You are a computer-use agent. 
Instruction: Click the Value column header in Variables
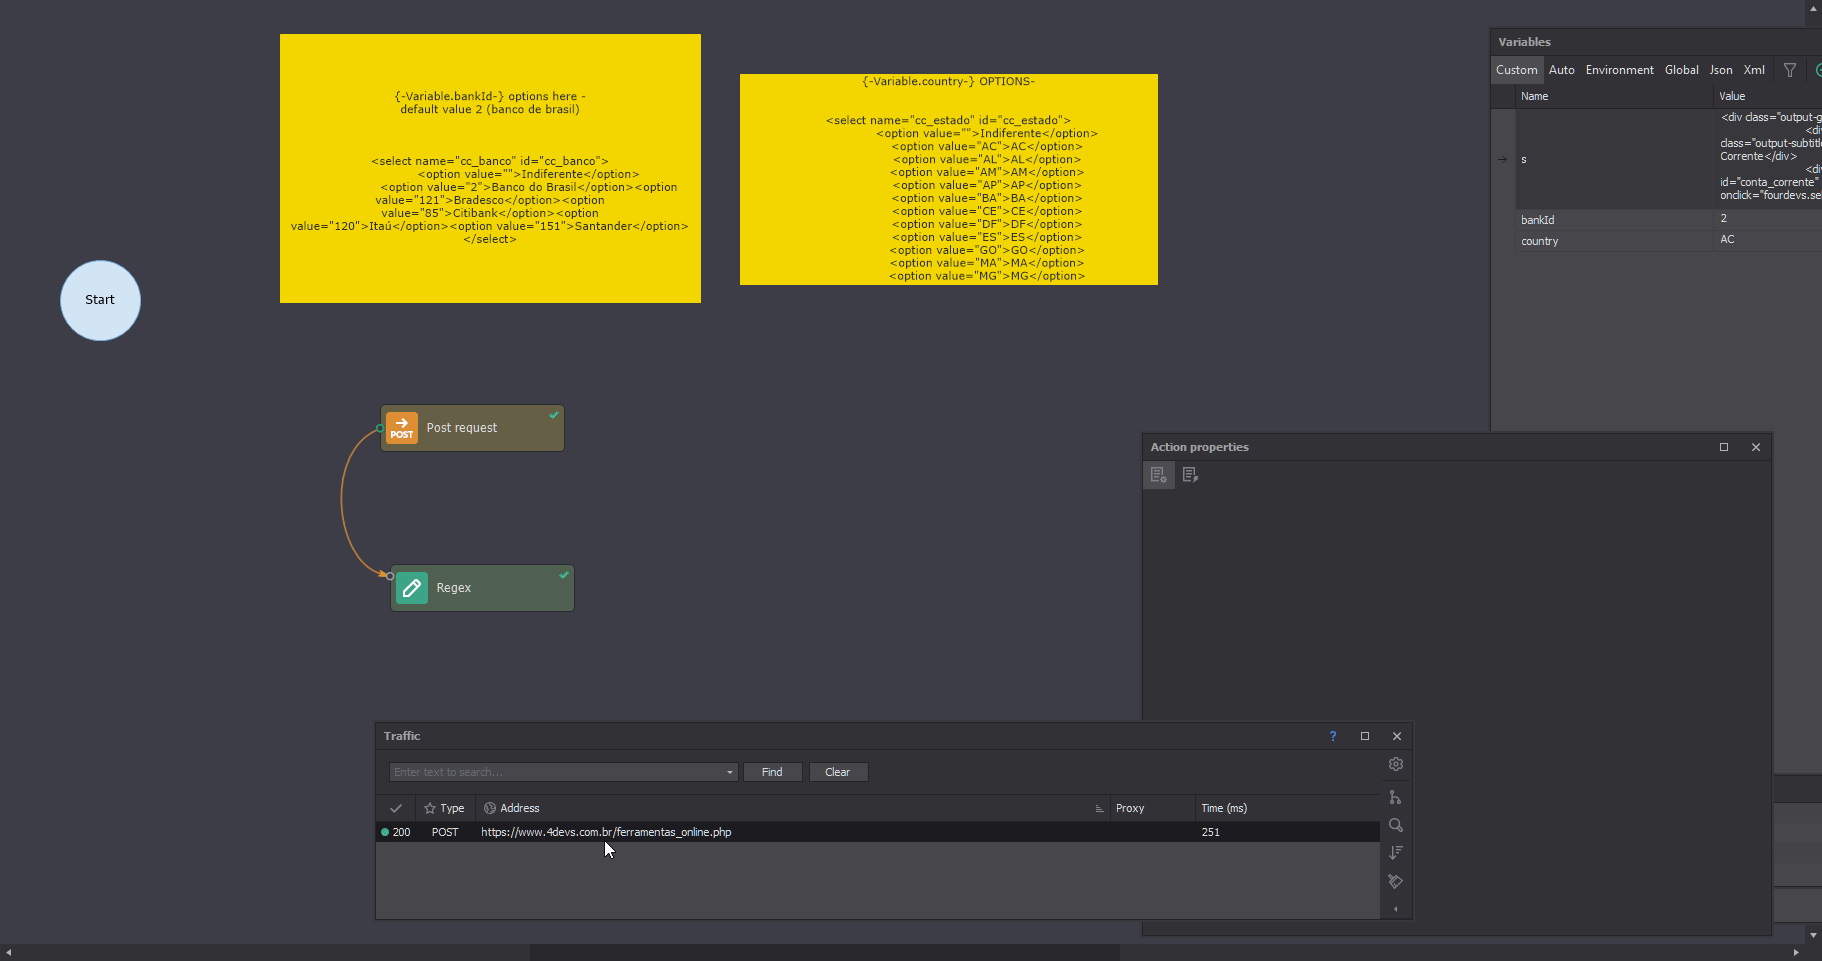pos(1768,96)
